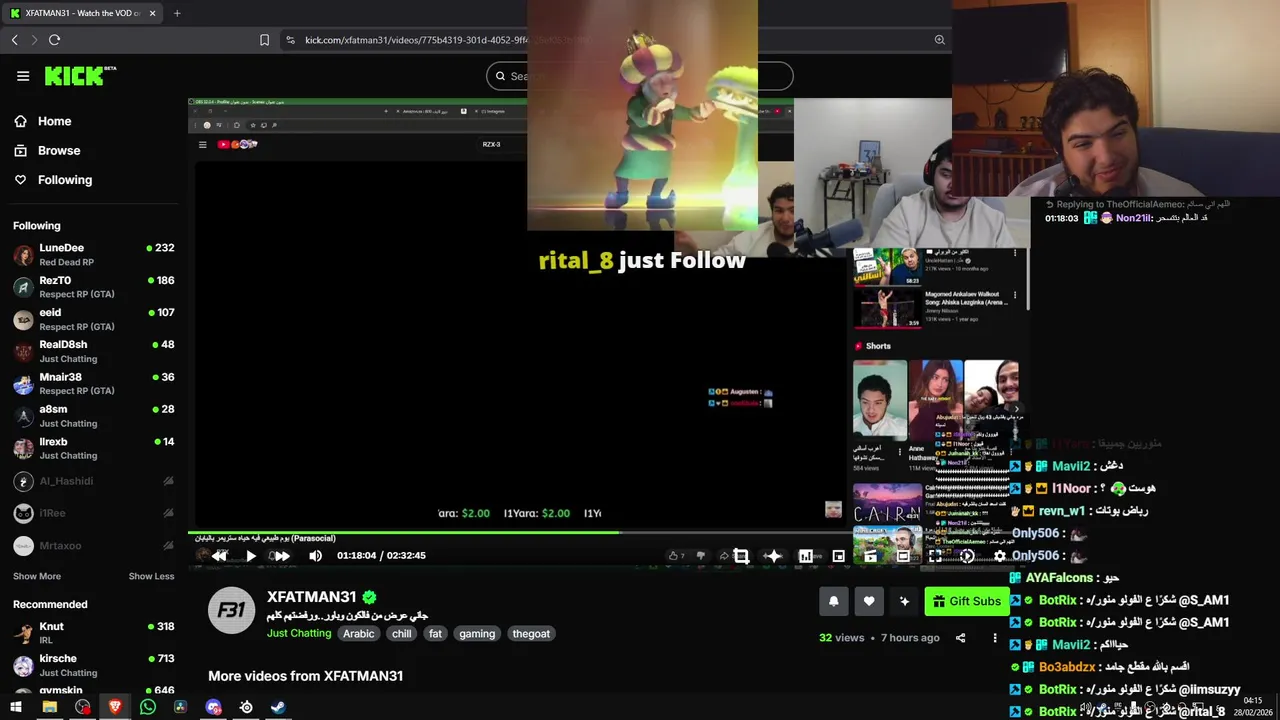Open Steam from the taskbar

point(278,707)
